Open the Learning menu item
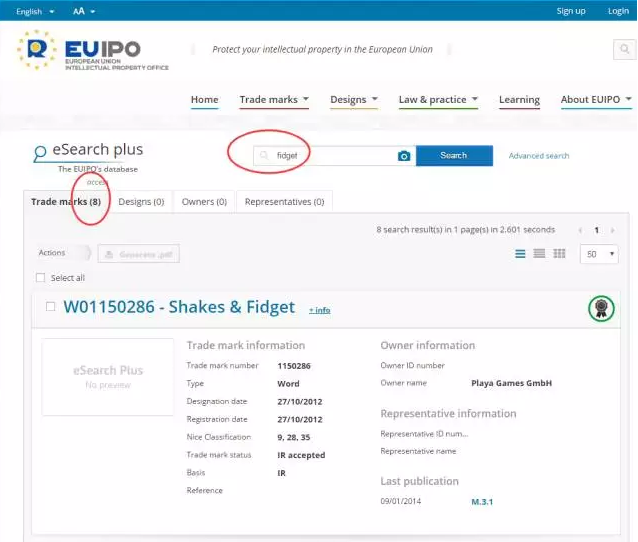This screenshot has height=542, width=638. [x=519, y=100]
